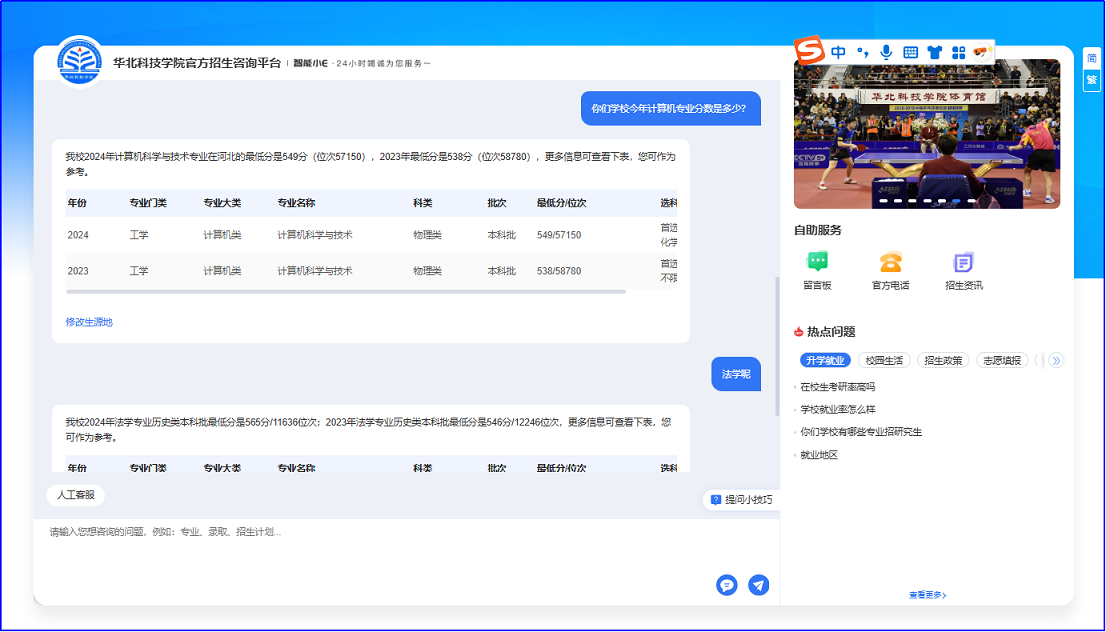Switch to traditional Chinese 繁

pyautogui.click(x=1092, y=80)
